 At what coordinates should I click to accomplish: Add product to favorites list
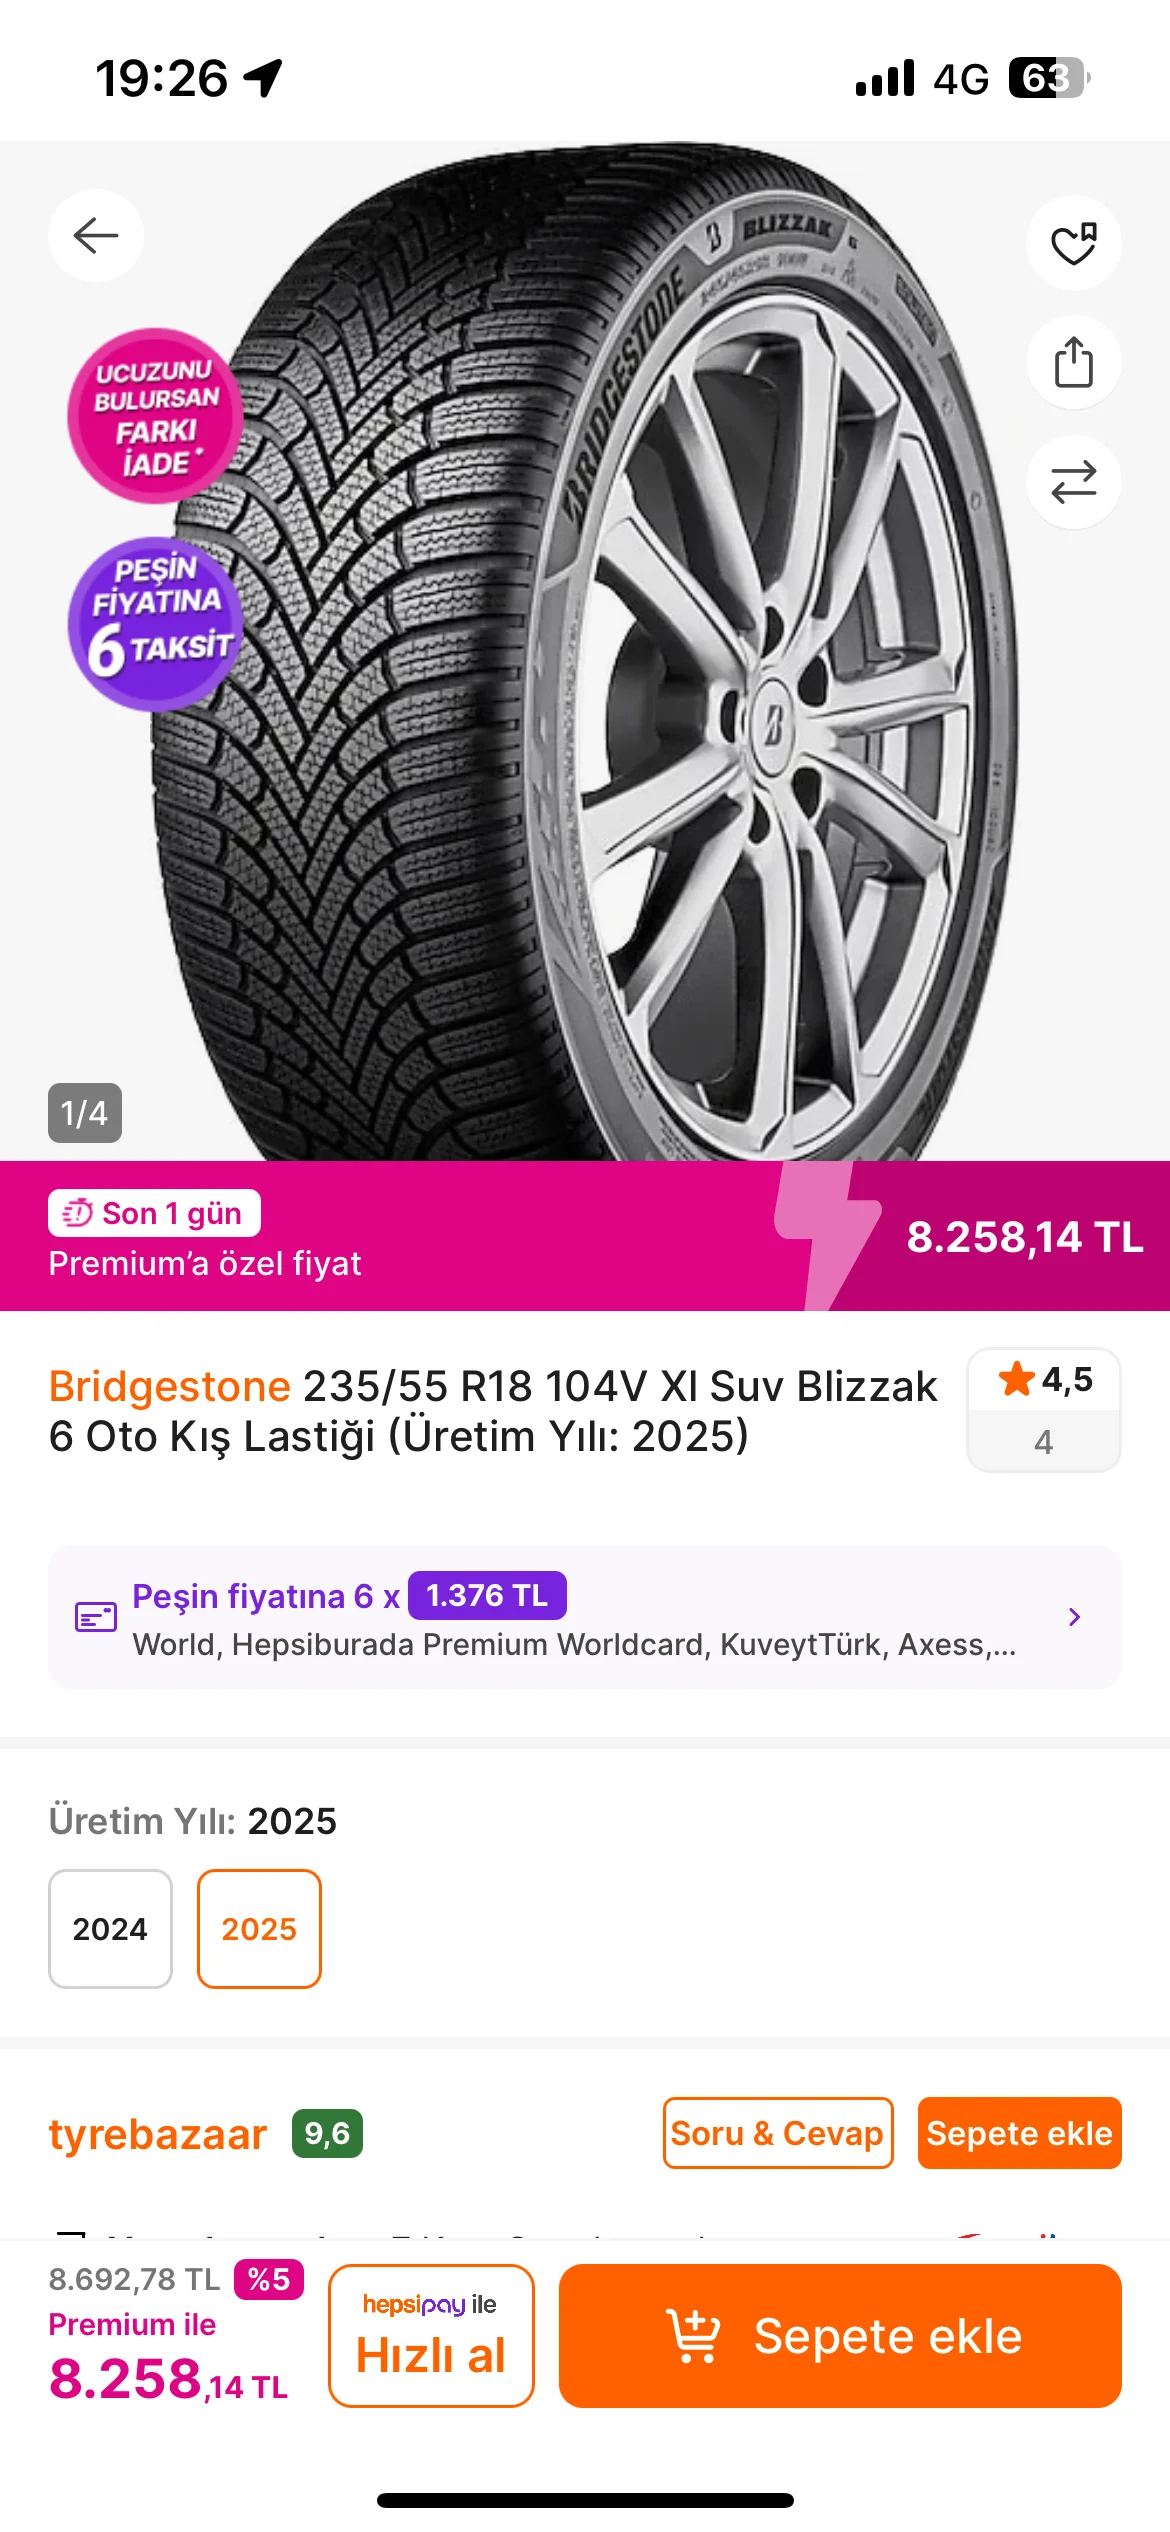pyautogui.click(x=1073, y=243)
